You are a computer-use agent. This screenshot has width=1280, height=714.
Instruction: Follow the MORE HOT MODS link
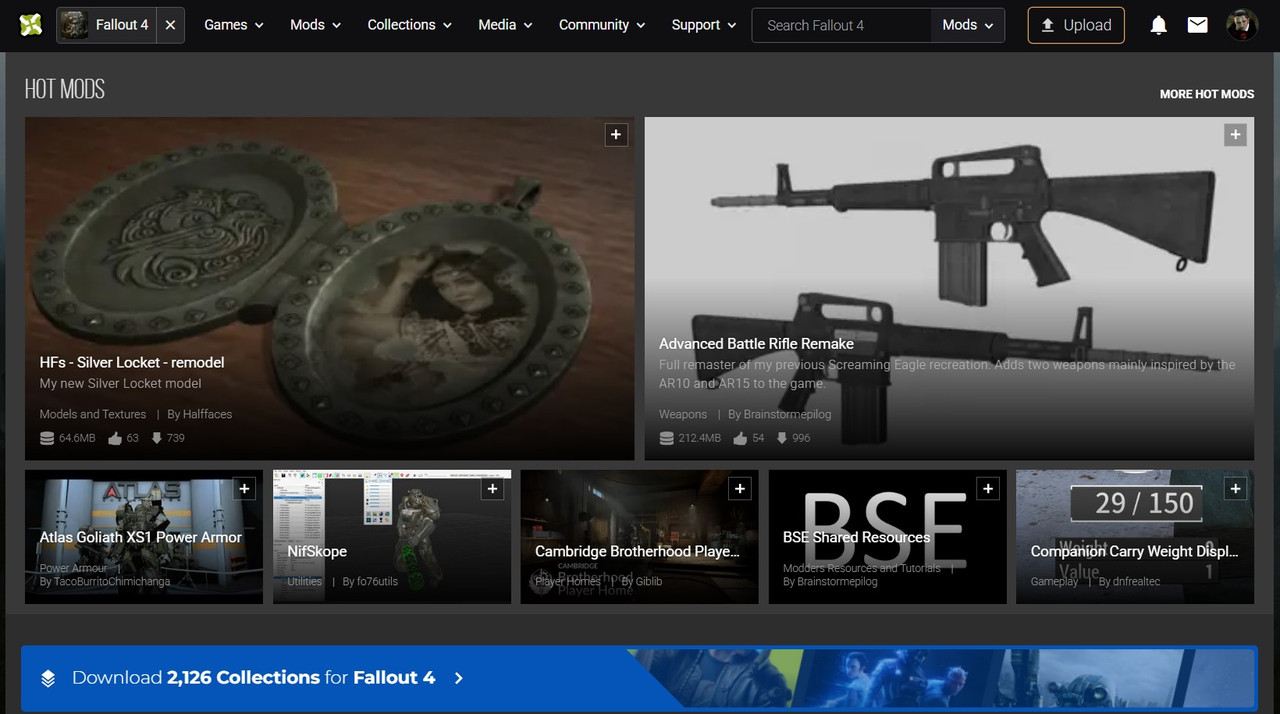[1207, 94]
